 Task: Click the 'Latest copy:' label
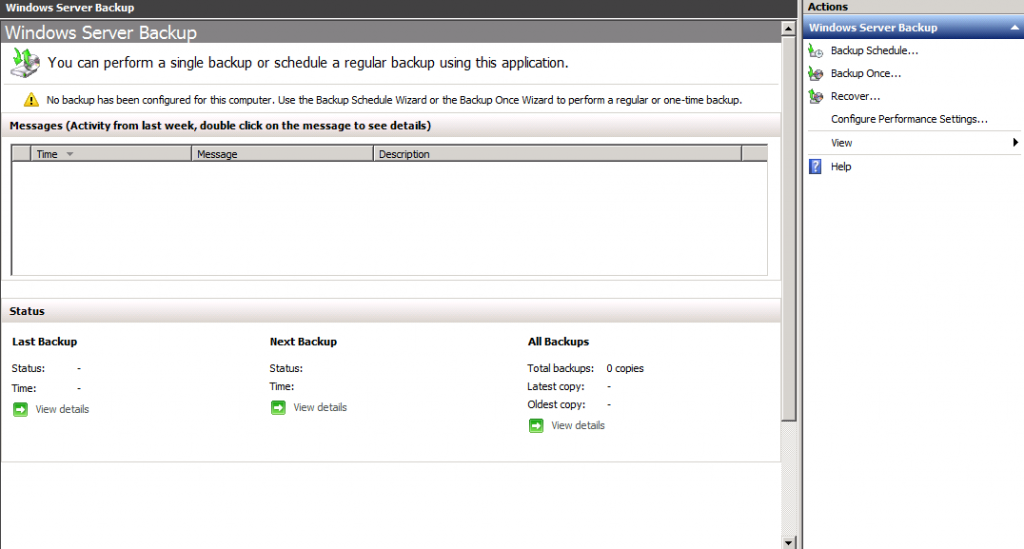tap(556, 386)
